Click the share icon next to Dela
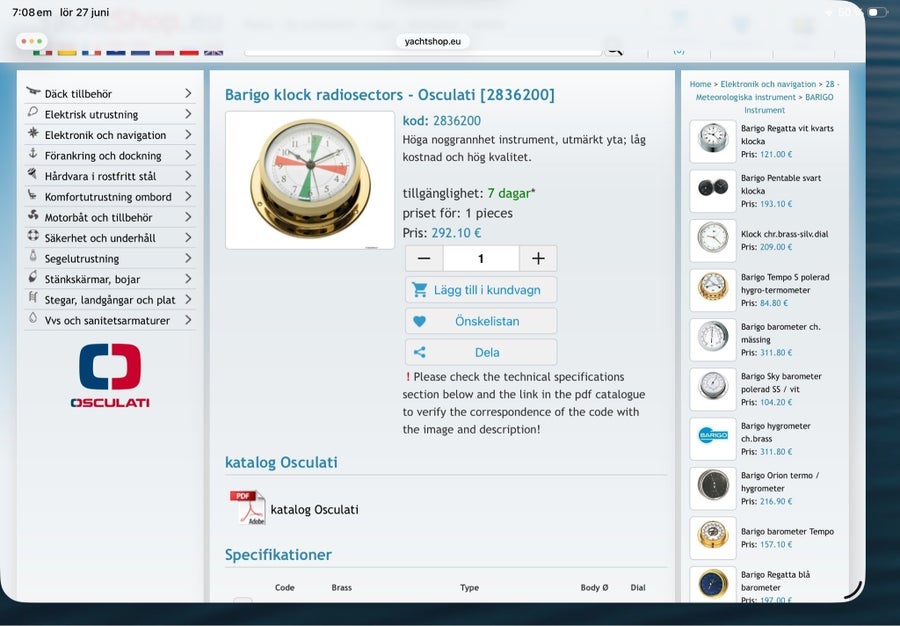 [x=420, y=352]
